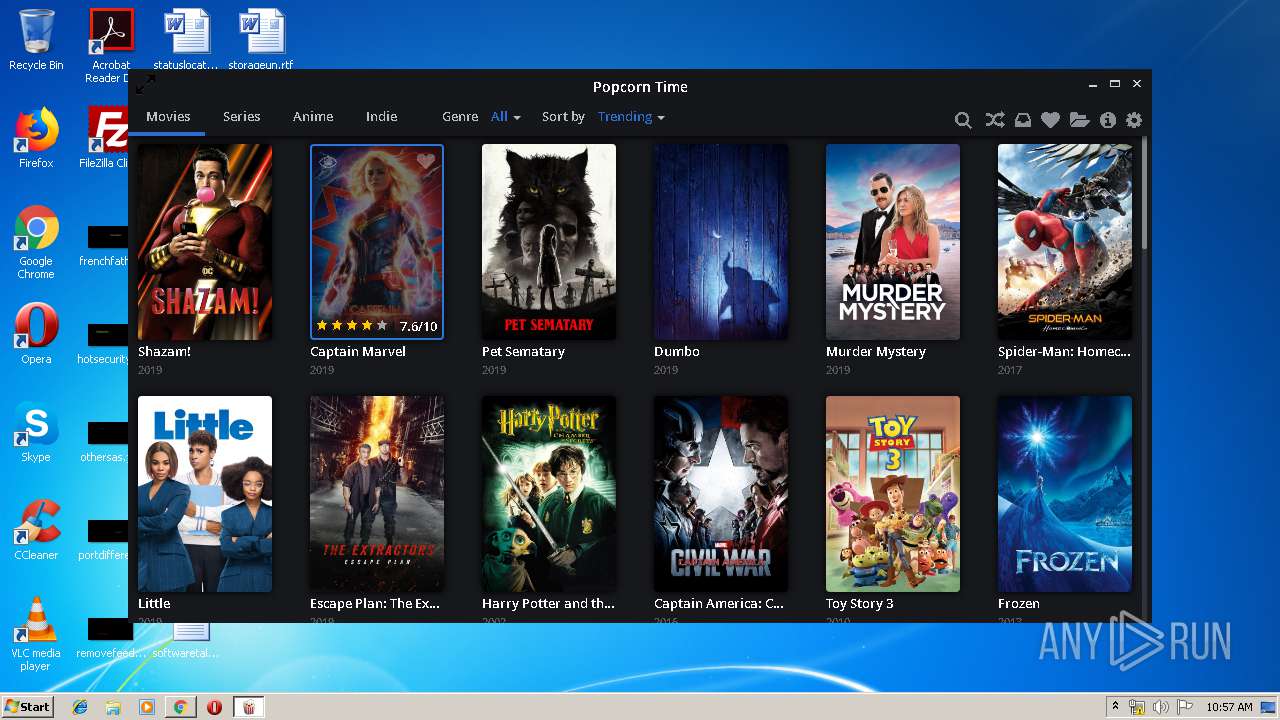Image resolution: width=1280 pixels, height=720 pixels.
Task: Expand the Sort by Trending dropdown
Action: [x=631, y=117]
